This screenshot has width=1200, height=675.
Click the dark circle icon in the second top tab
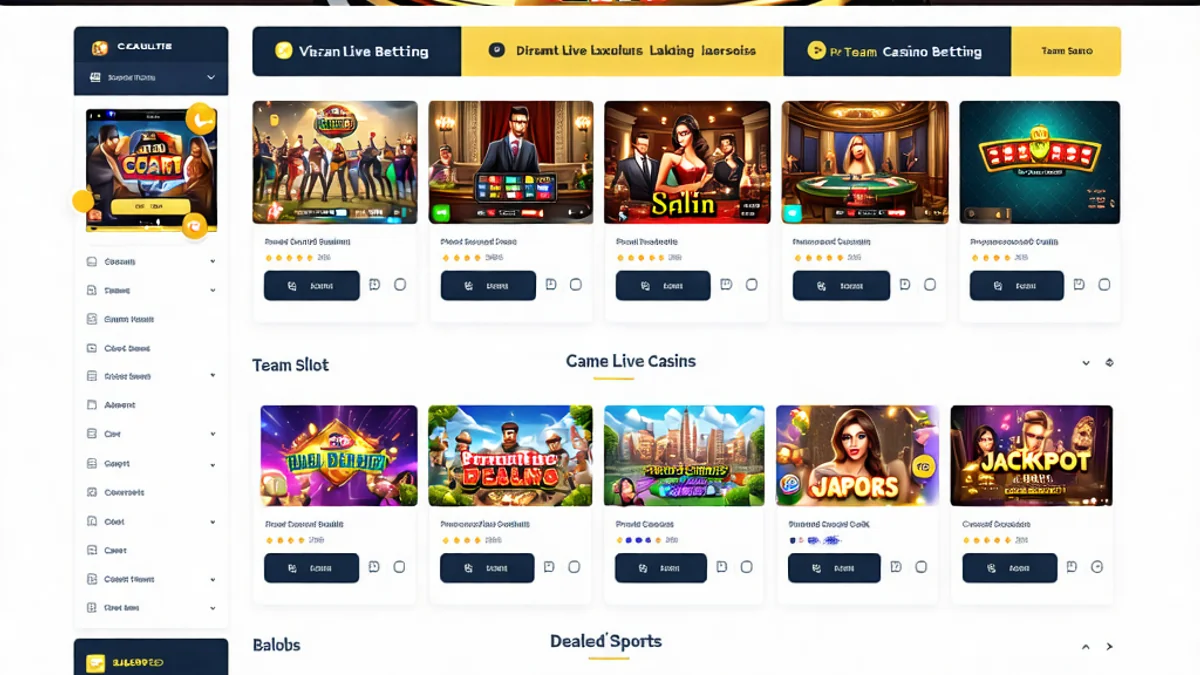tap(497, 50)
